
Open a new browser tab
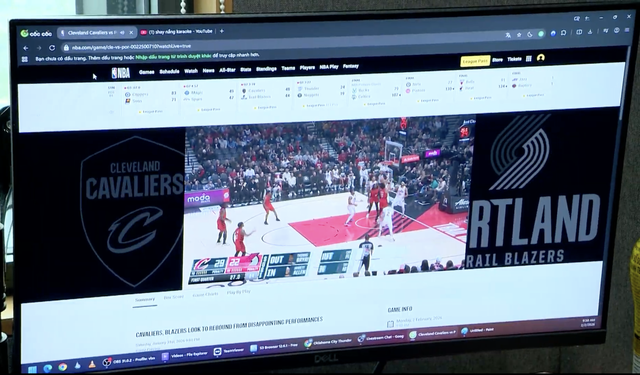point(222,31)
